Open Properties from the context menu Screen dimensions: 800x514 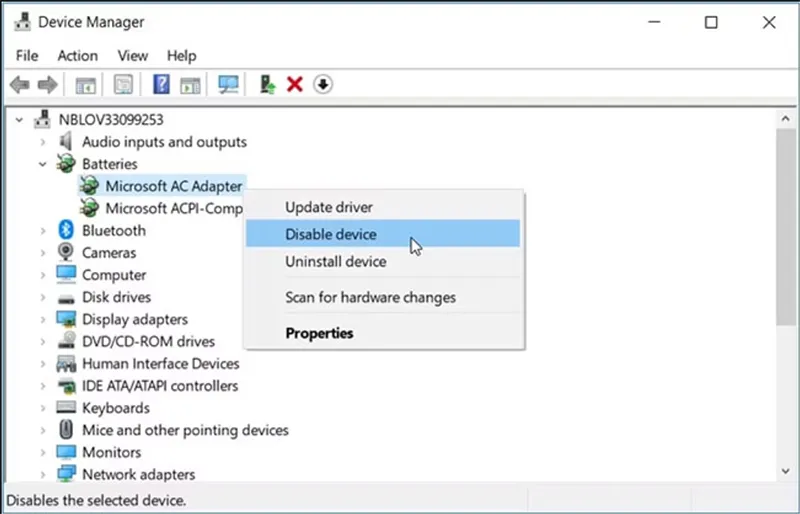(319, 333)
